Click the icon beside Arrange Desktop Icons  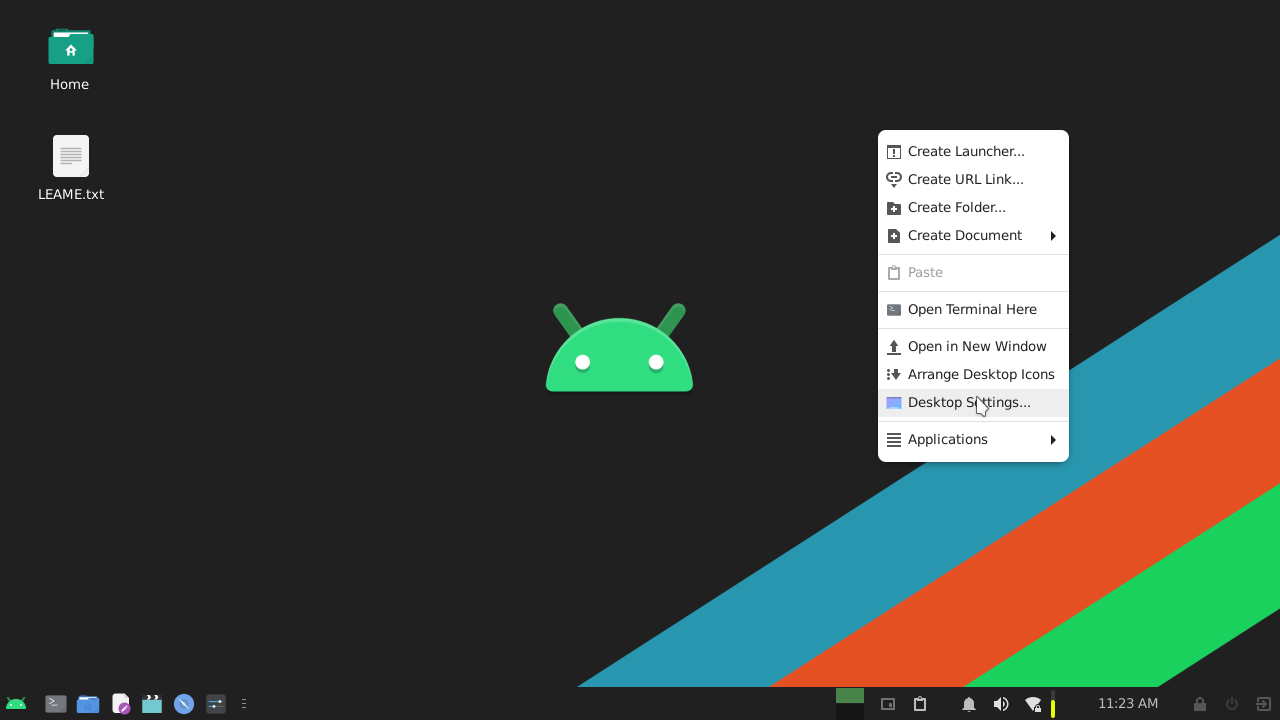894,374
